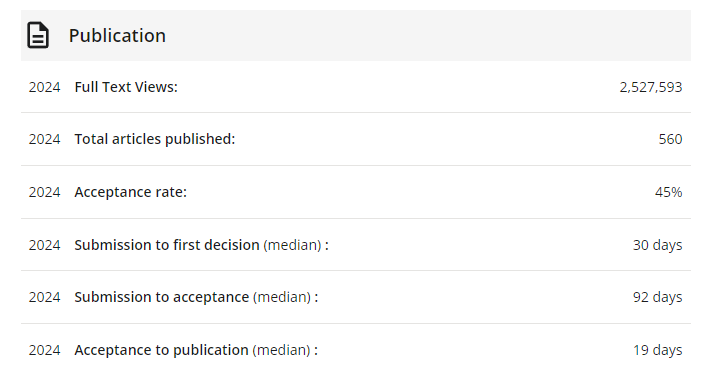The image size is (705, 391).
Task: Click 2024 beside Acceptance to publication
Action: pos(45,350)
